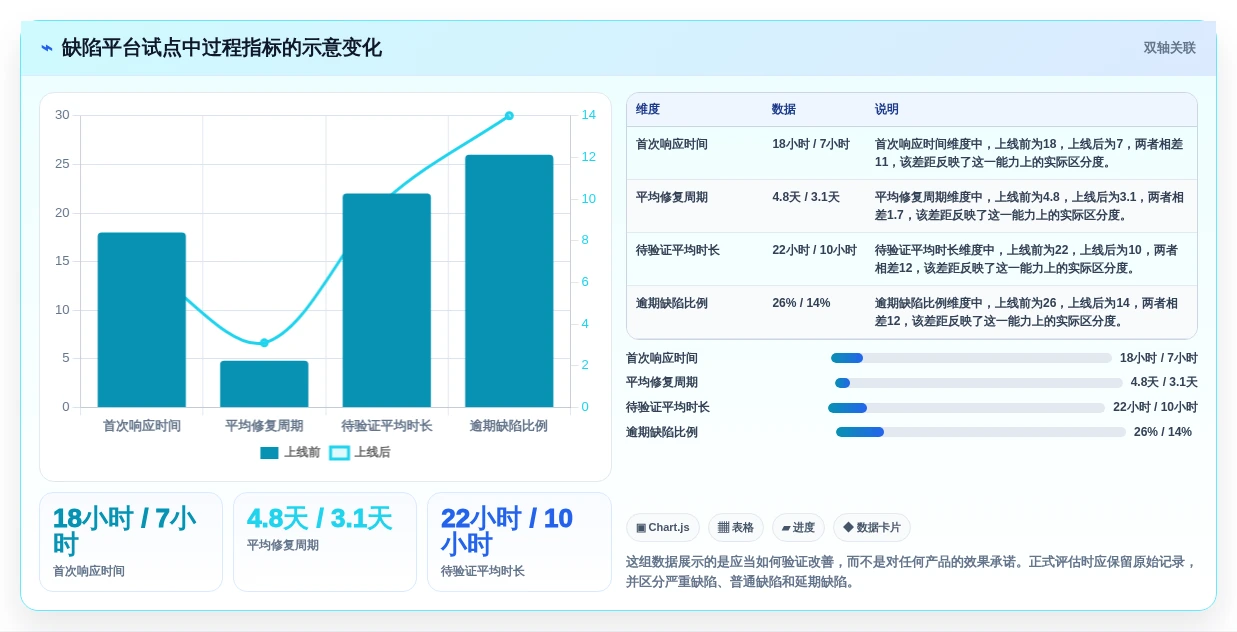Screen dimensions: 1237x632
Task: Click the 26% / 14% progress value text
Action: (1163, 432)
